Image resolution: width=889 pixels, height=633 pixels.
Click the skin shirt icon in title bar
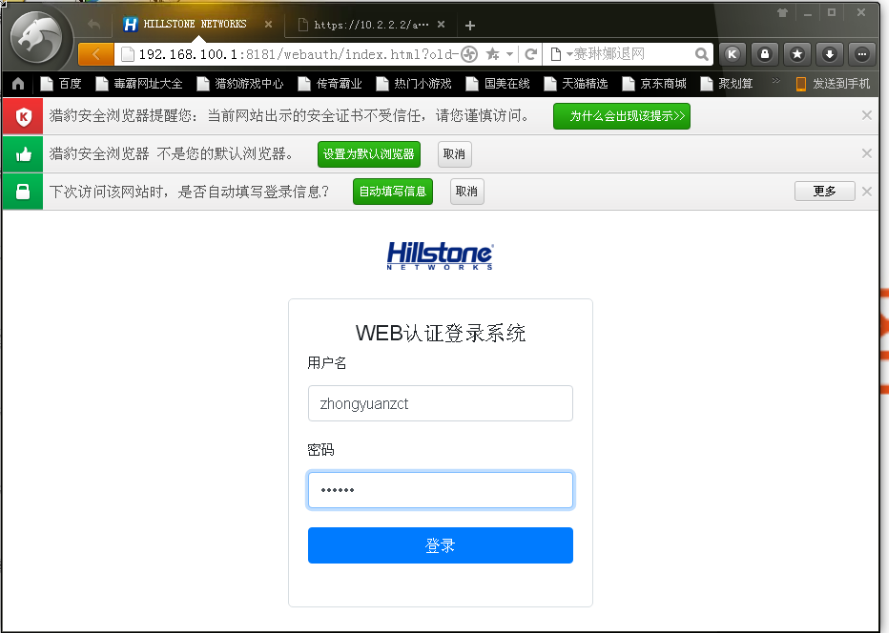pos(782,12)
